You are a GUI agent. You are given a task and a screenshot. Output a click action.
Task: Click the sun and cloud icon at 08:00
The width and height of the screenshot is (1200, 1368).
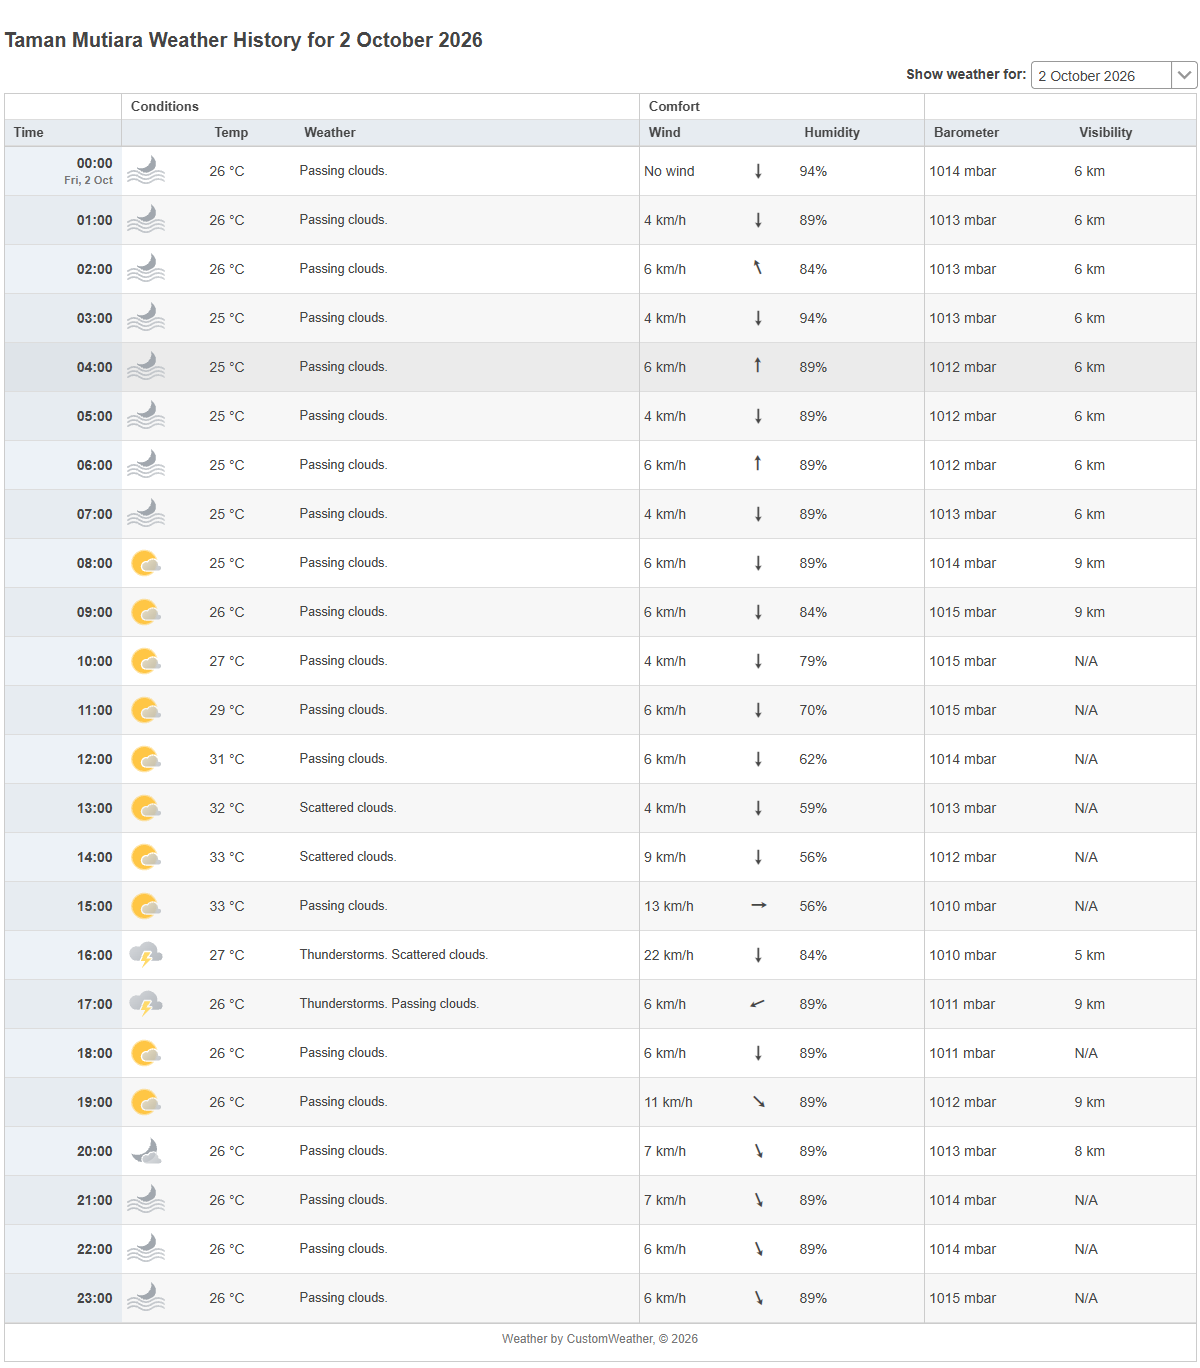tap(146, 563)
